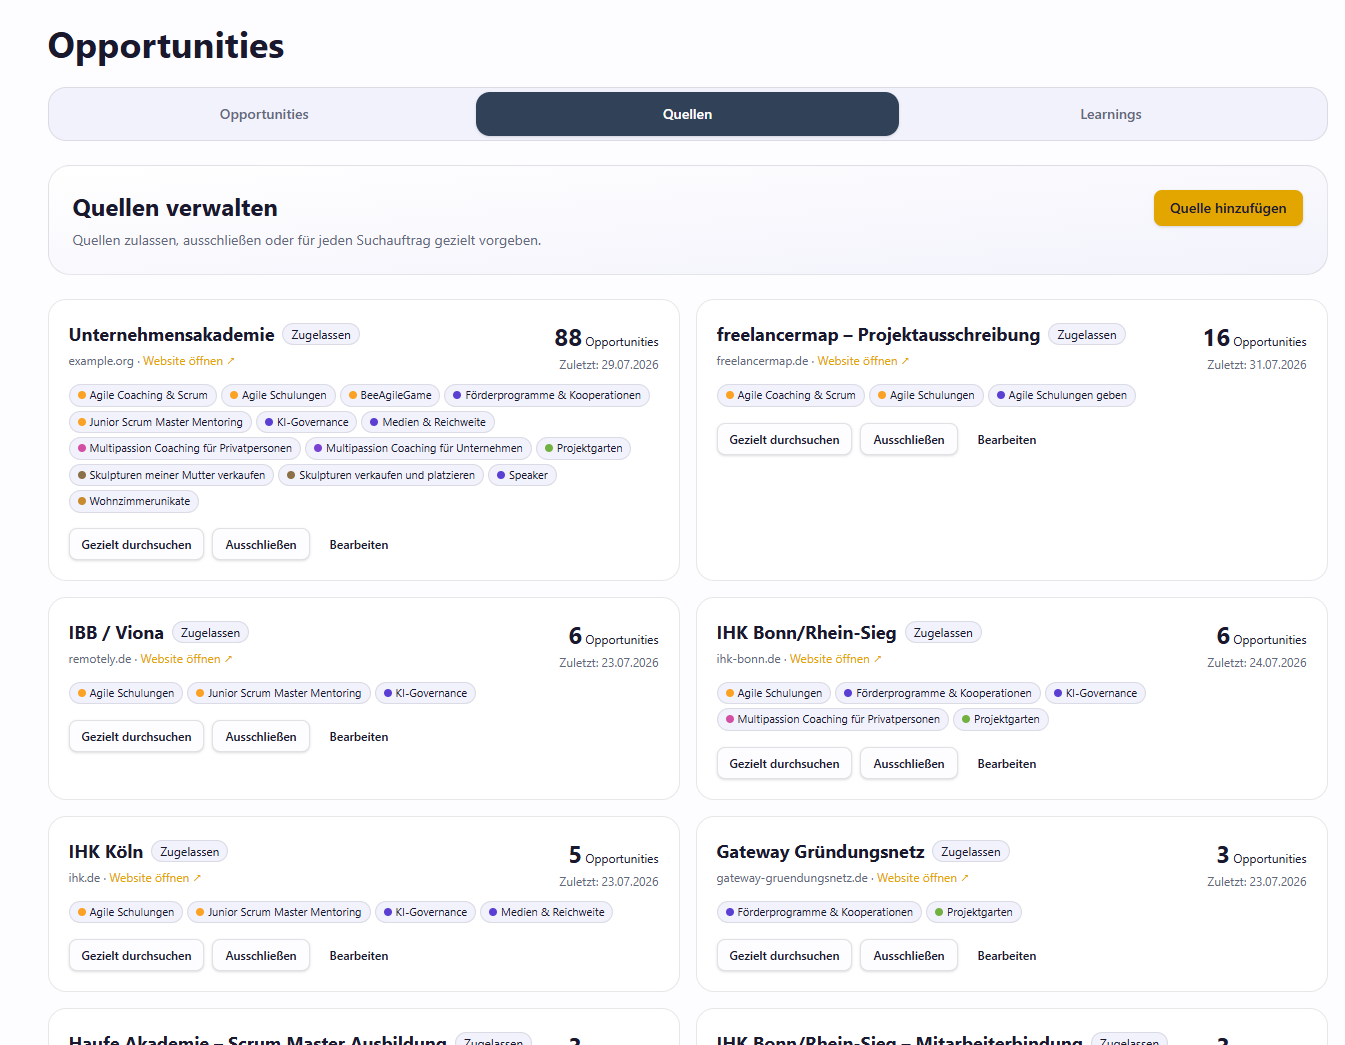The height and width of the screenshot is (1045, 1345).
Task: Switch to the Opportunities tab
Action: [x=264, y=114]
